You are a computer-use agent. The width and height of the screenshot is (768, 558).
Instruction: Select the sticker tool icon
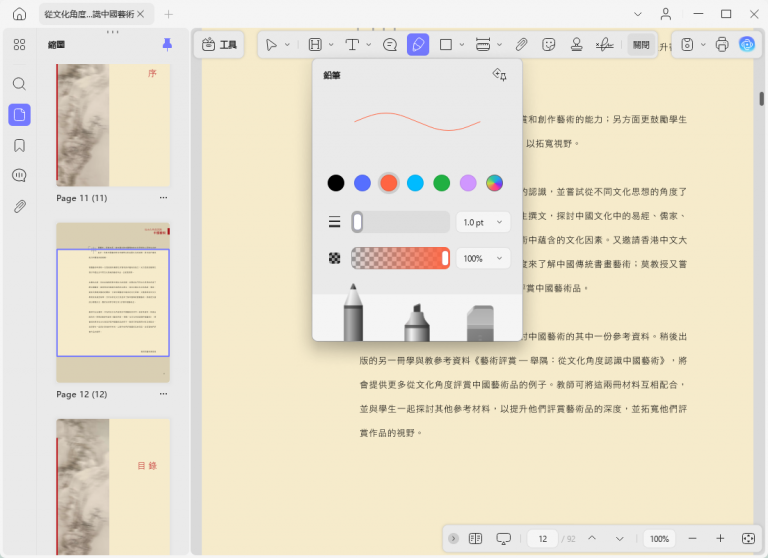[549, 45]
